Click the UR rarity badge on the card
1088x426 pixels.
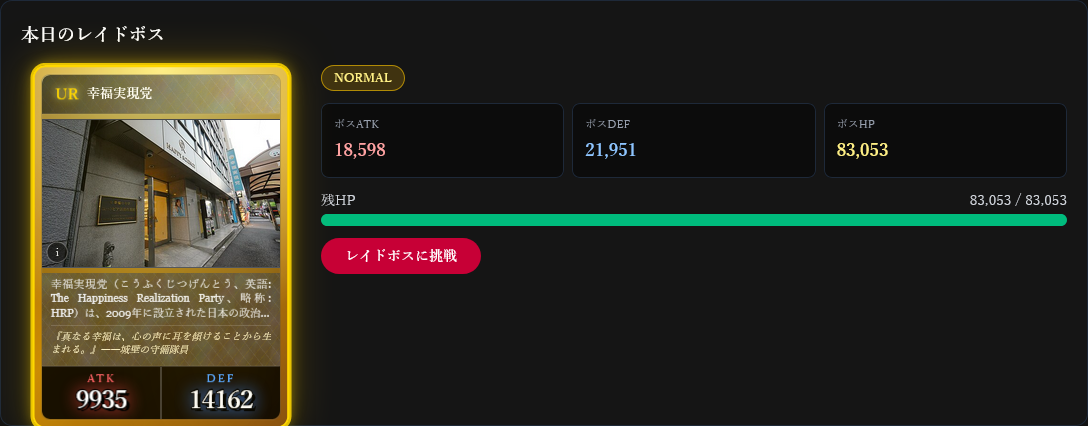coord(67,94)
